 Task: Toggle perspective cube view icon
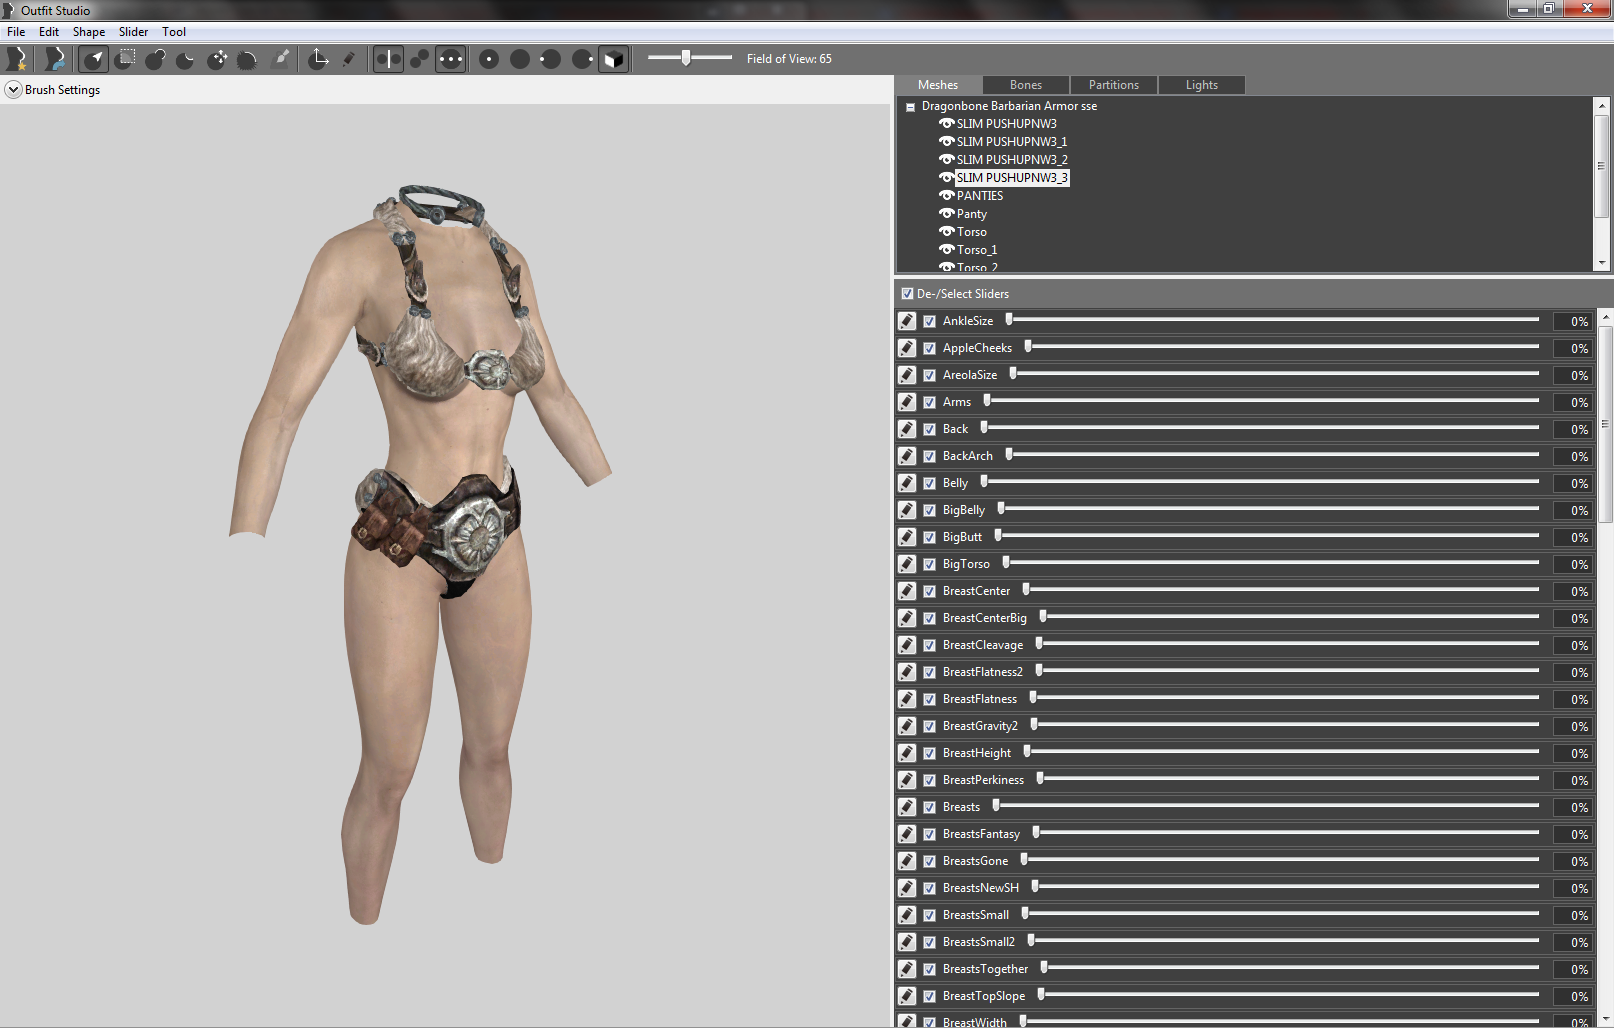point(614,59)
